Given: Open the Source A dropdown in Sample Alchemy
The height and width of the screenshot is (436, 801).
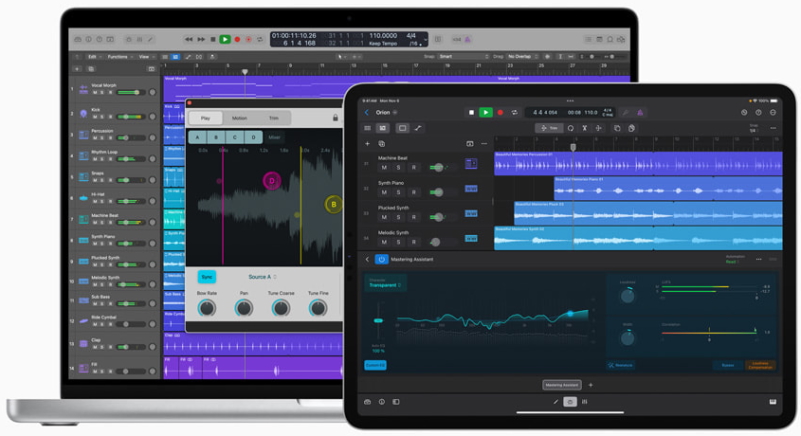Looking at the screenshot, I should [262, 277].
